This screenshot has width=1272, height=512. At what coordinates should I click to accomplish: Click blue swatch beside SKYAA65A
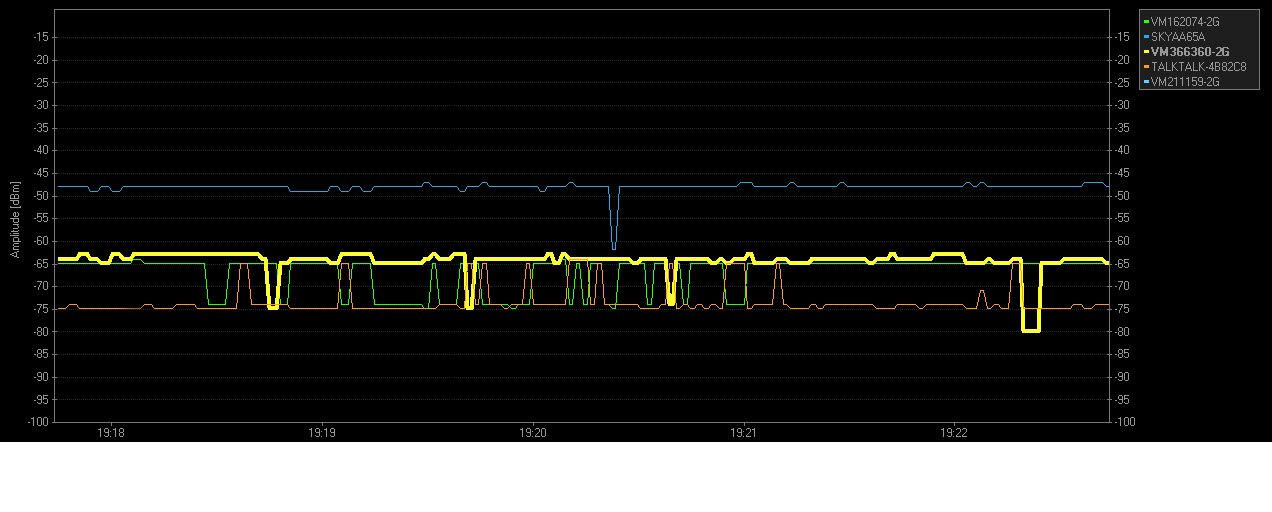click(x=1146, y=36)
